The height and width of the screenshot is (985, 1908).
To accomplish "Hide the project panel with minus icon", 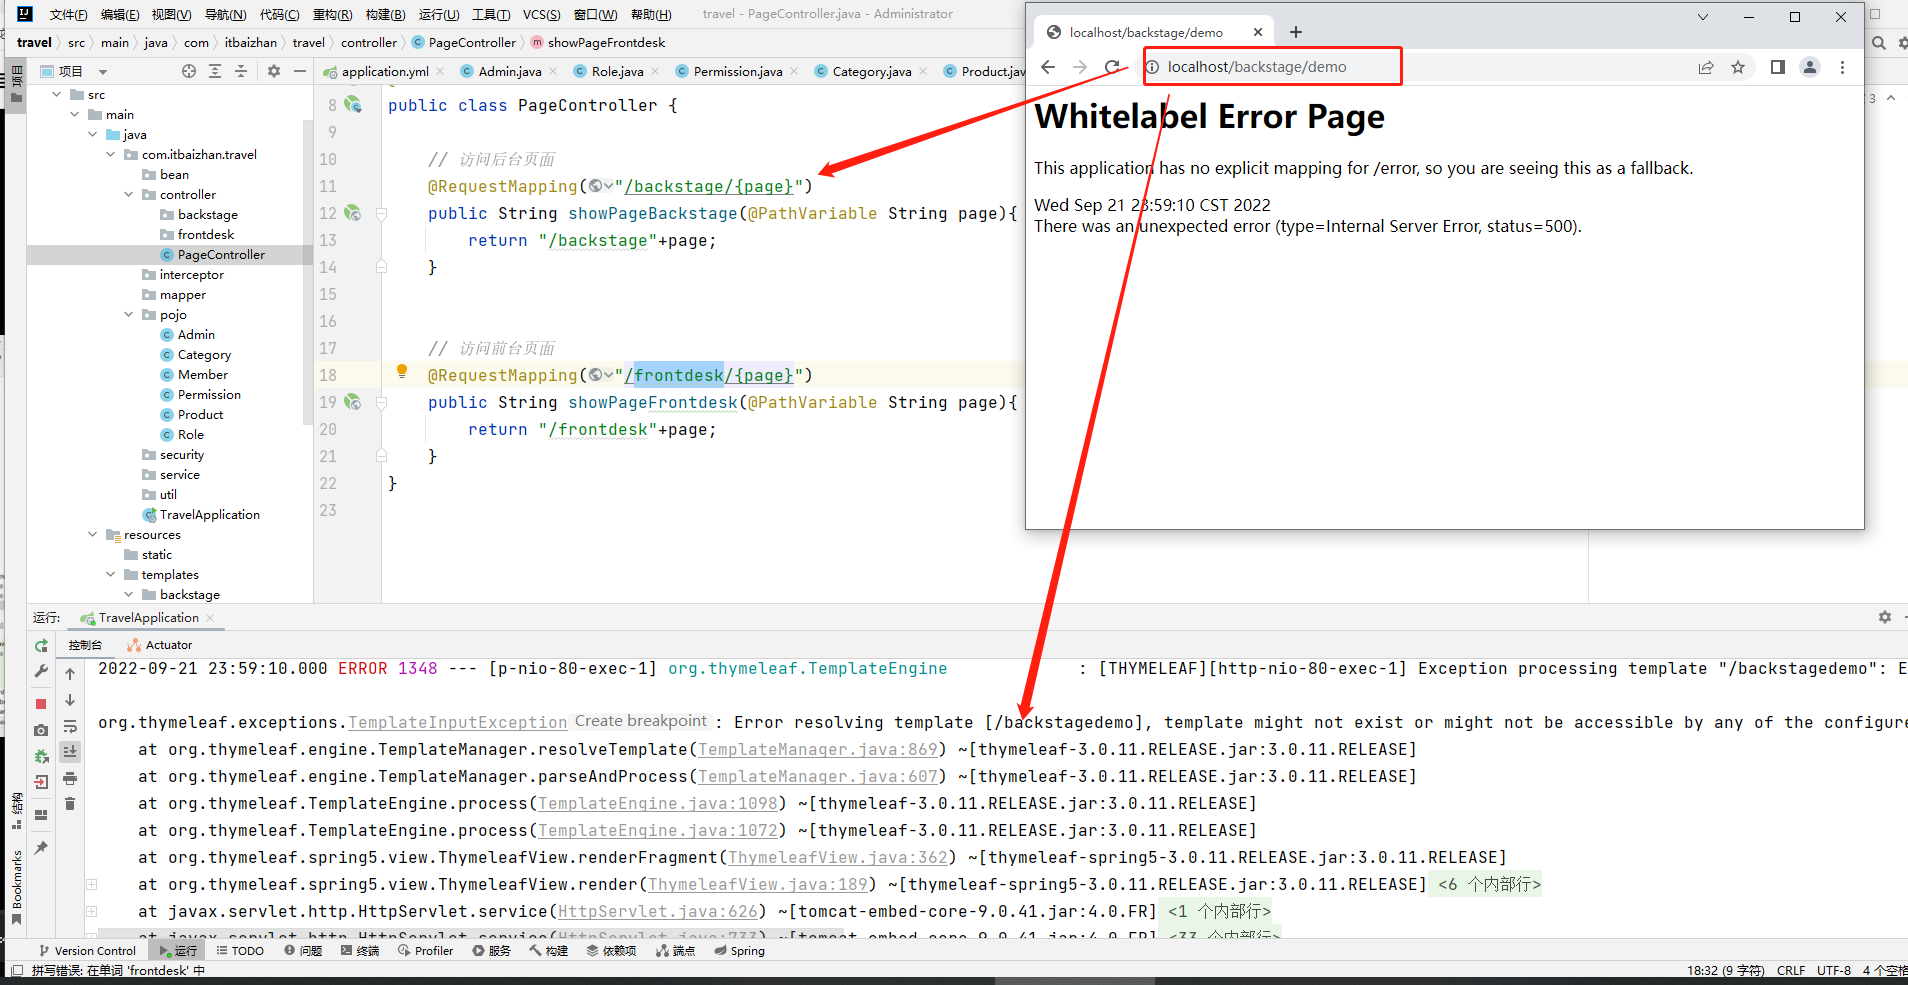I will pyautogui.click(x=299, y=71).
